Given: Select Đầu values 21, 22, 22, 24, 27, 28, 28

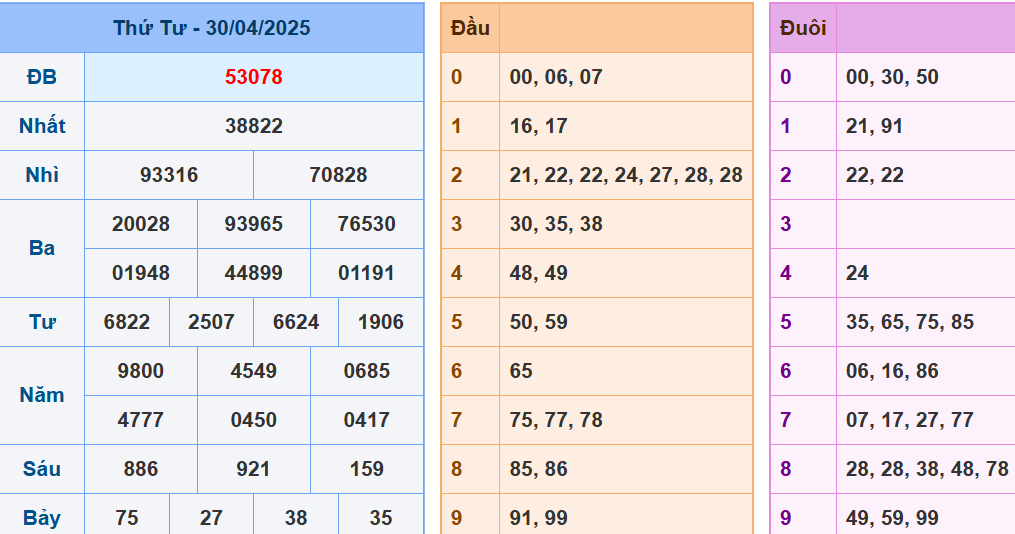Looking at the screenshot, I should click(x=626, y=175).
